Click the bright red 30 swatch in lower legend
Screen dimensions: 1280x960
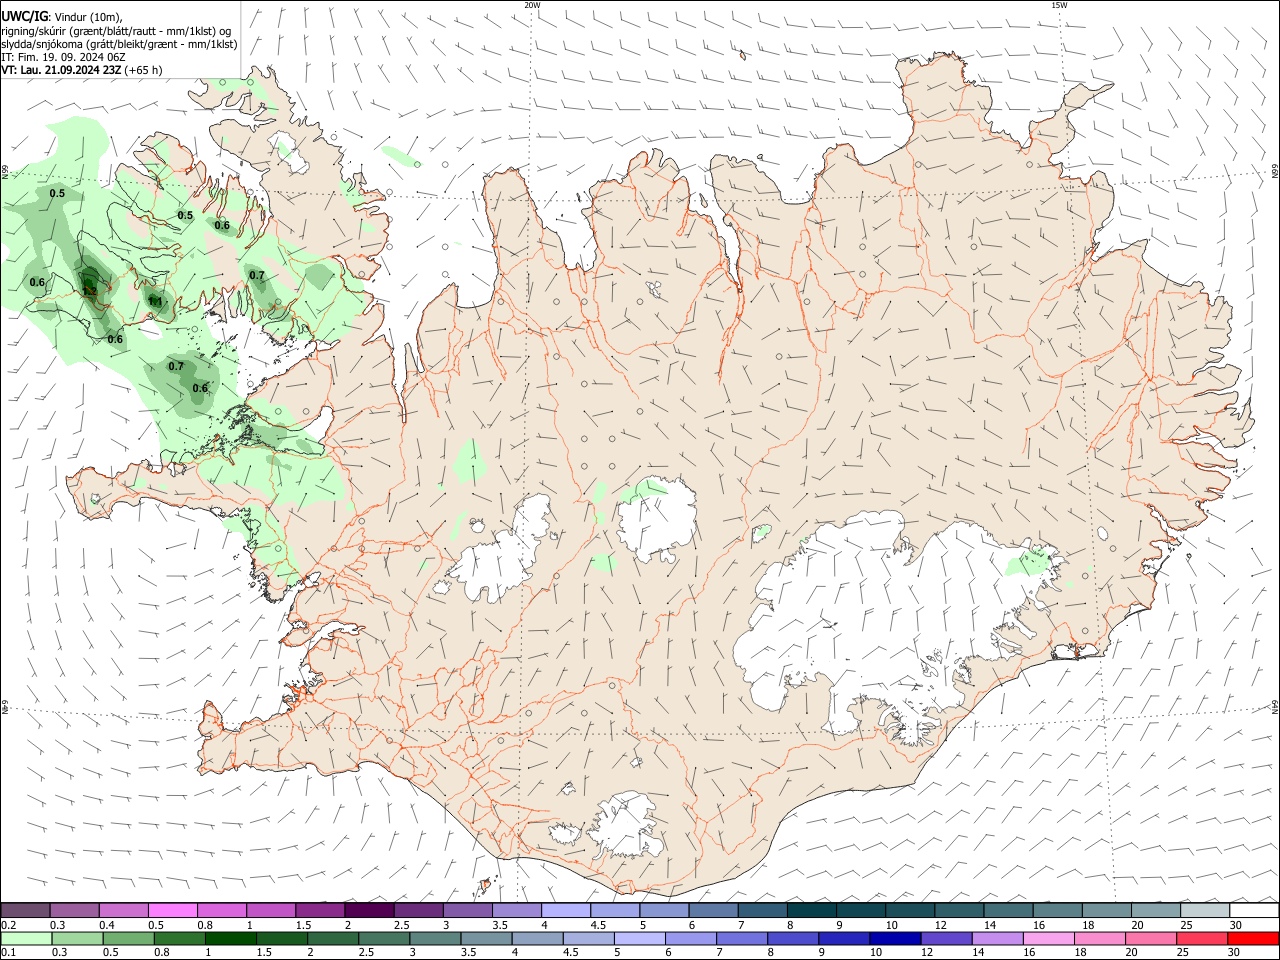click(1253, 939)
